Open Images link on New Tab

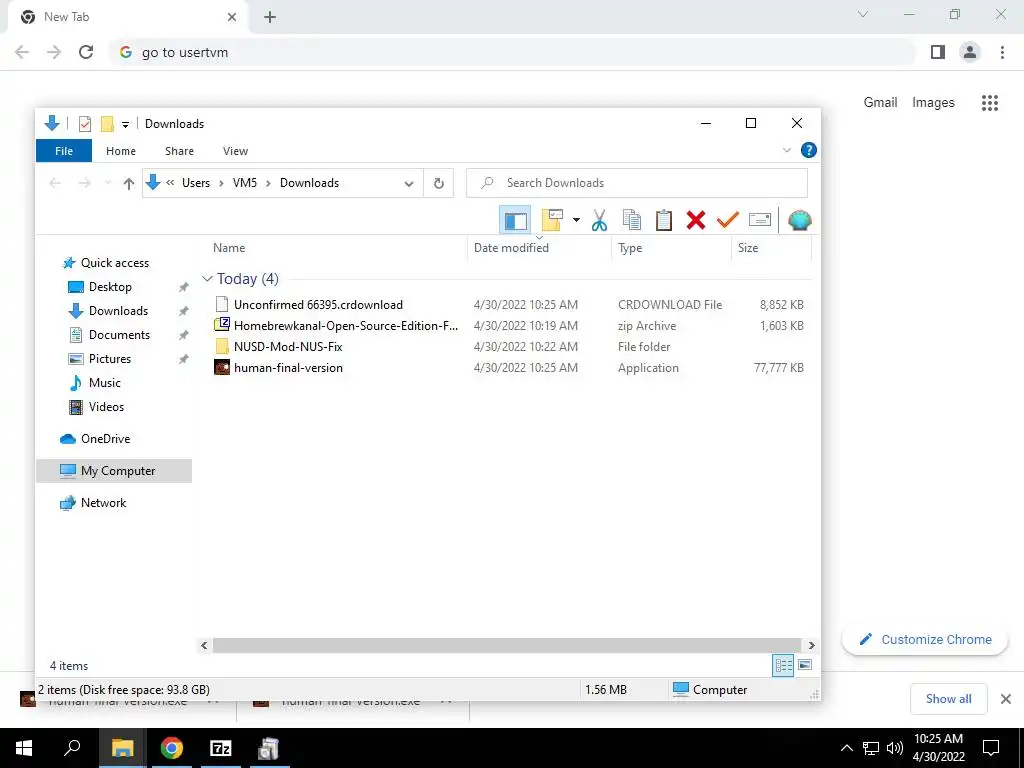pyautogui.click(x=933, y=103)
